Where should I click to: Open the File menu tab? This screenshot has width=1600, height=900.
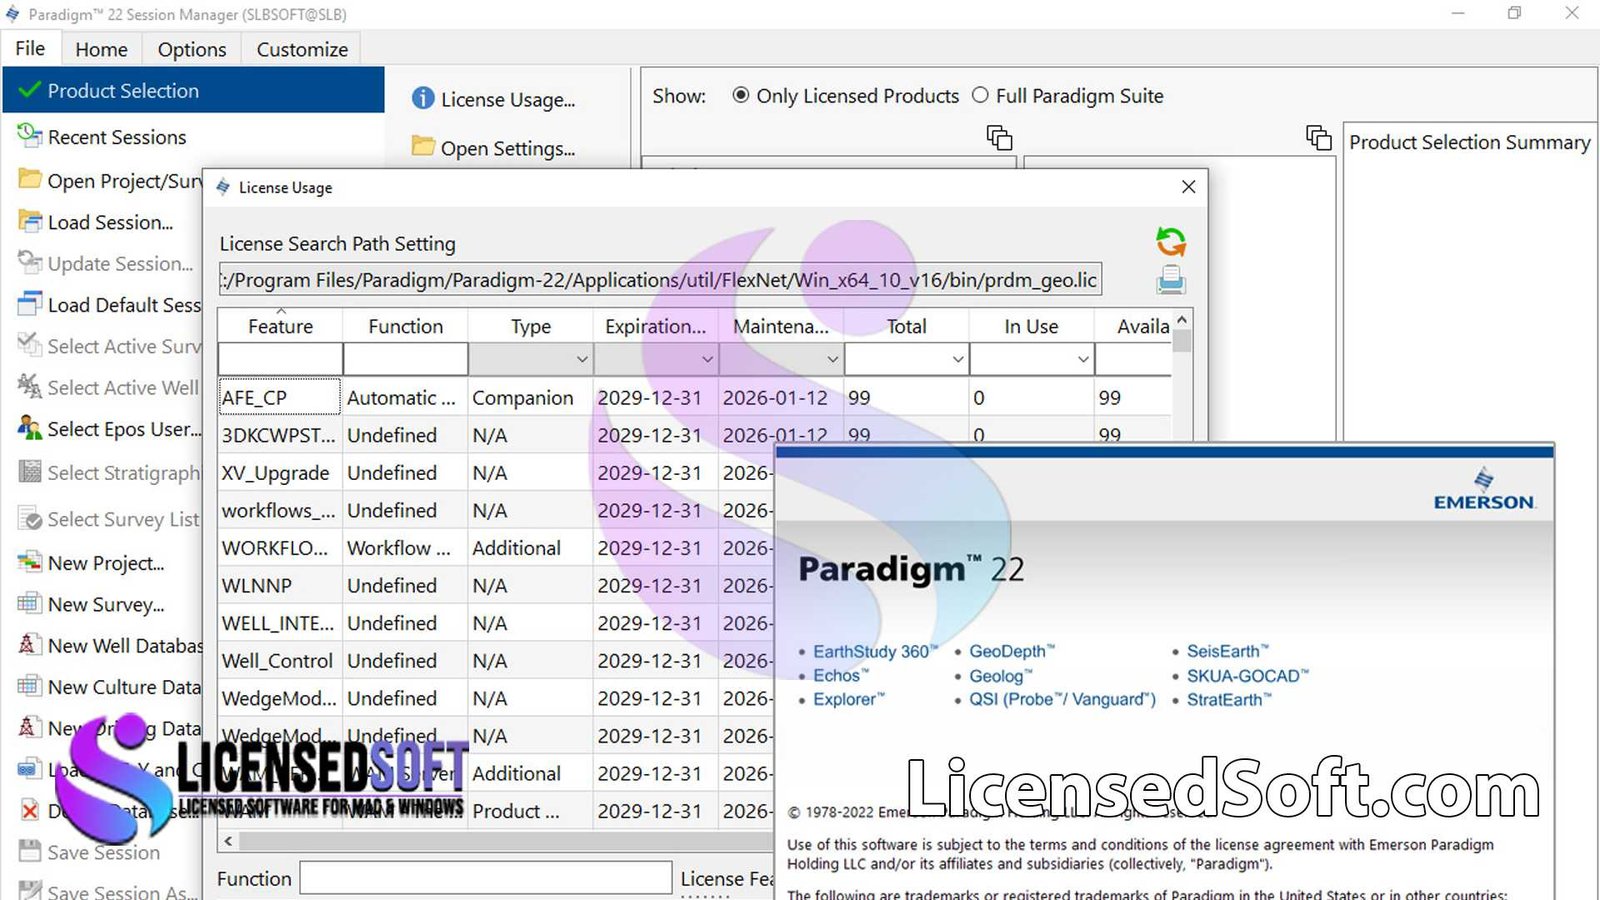(30, 48)
